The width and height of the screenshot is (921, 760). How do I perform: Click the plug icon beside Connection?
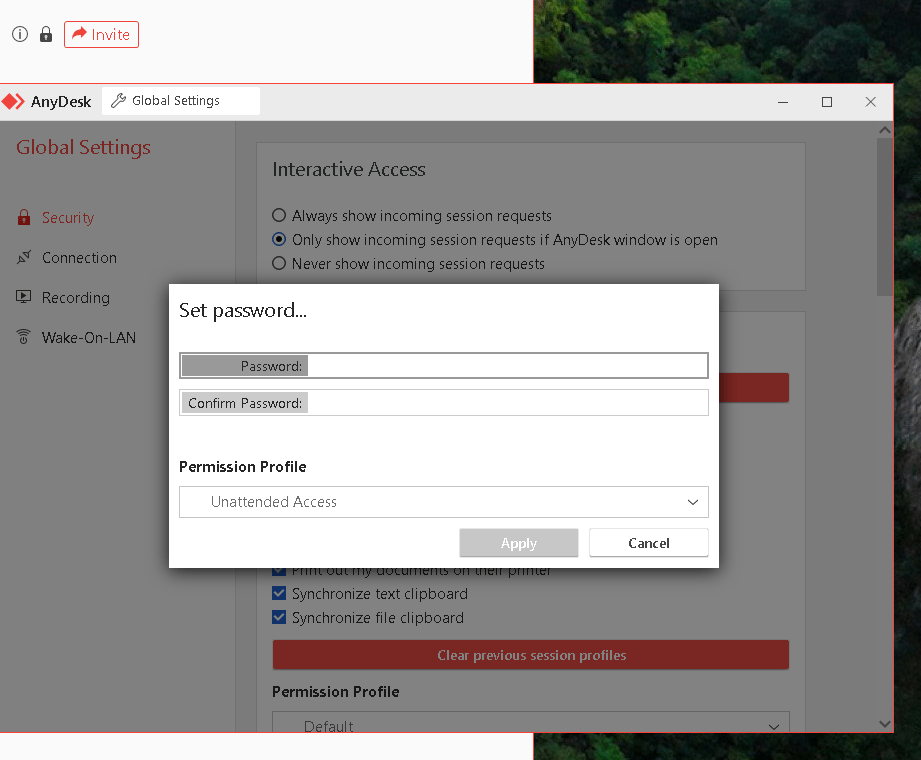coord(23,257)
